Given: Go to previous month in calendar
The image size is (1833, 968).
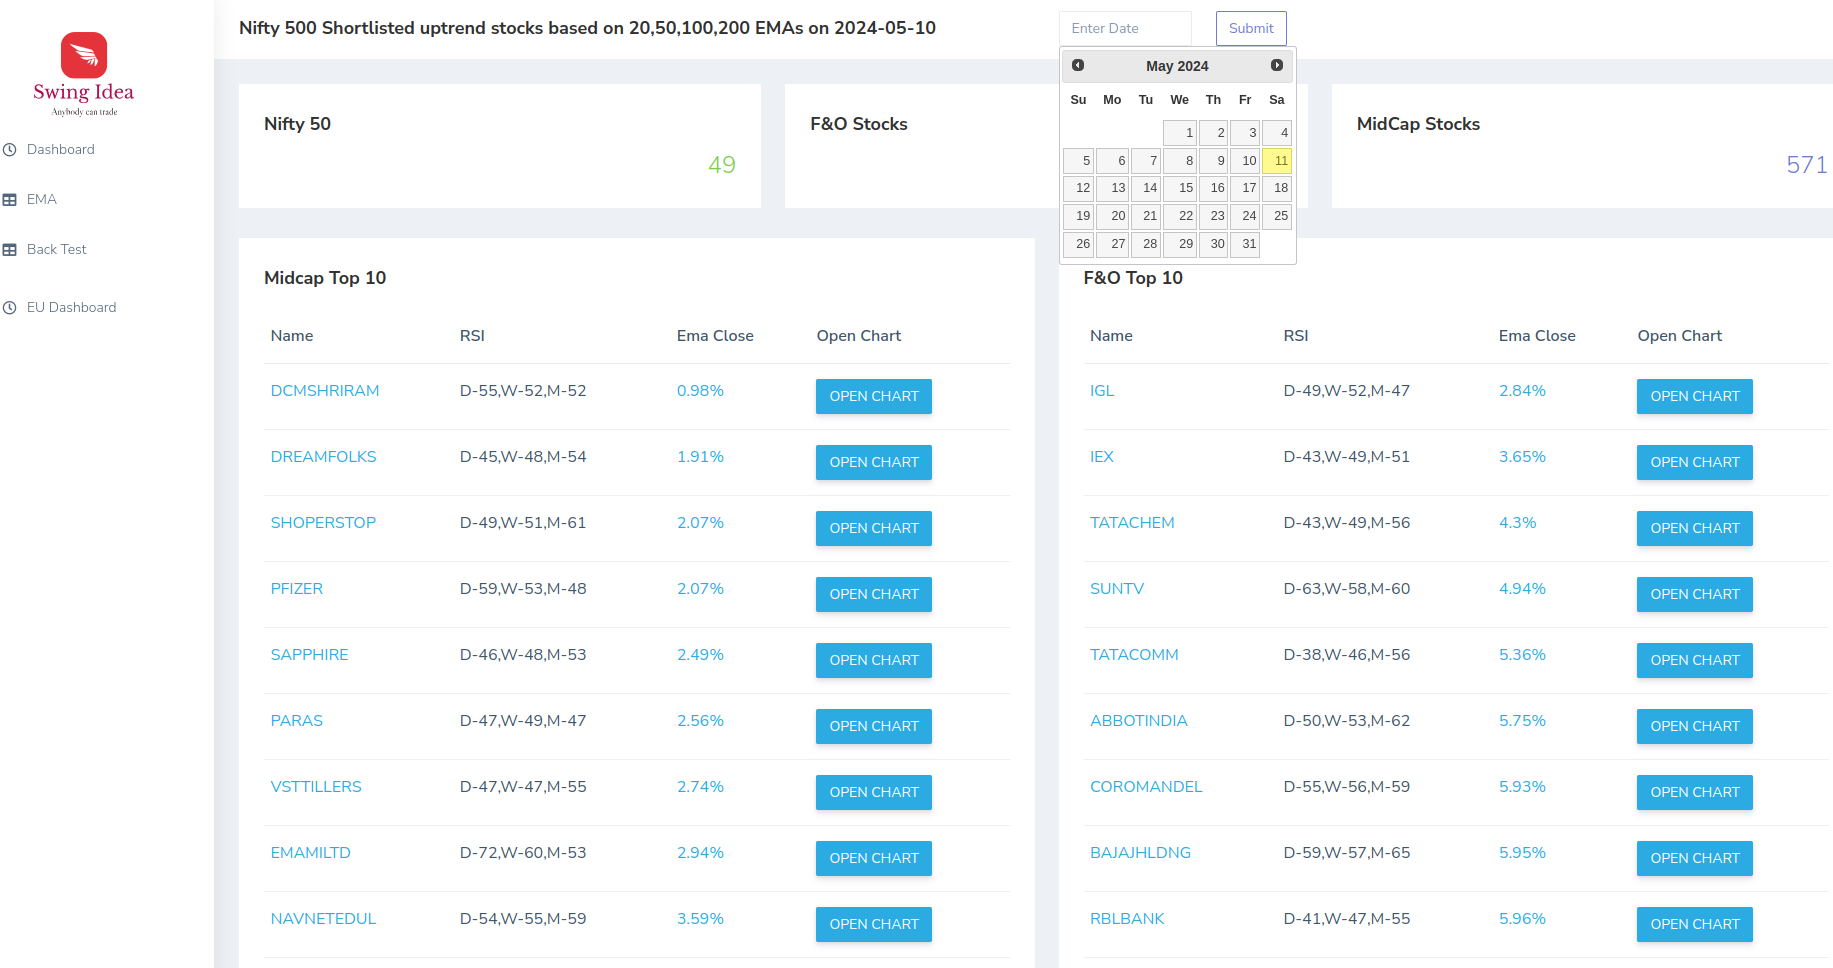Looking at the screenshot, I should [x=1078, y=65].
